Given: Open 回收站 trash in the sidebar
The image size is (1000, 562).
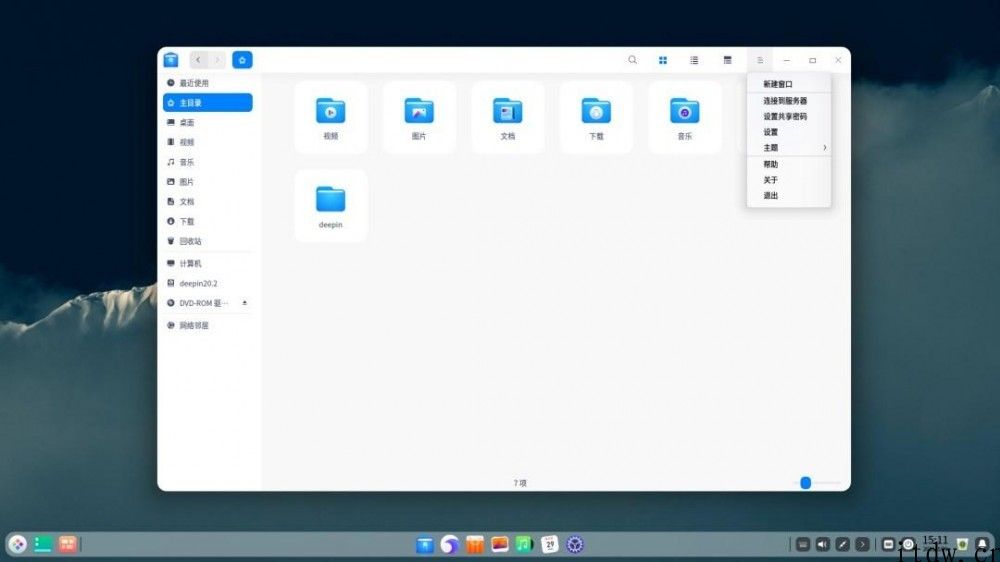Looking at the screenshot, I should (x=207, y=241).
